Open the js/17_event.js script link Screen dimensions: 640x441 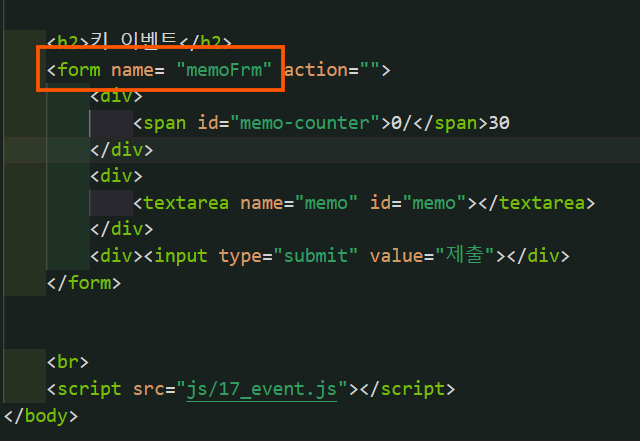(x=262, y=389)
